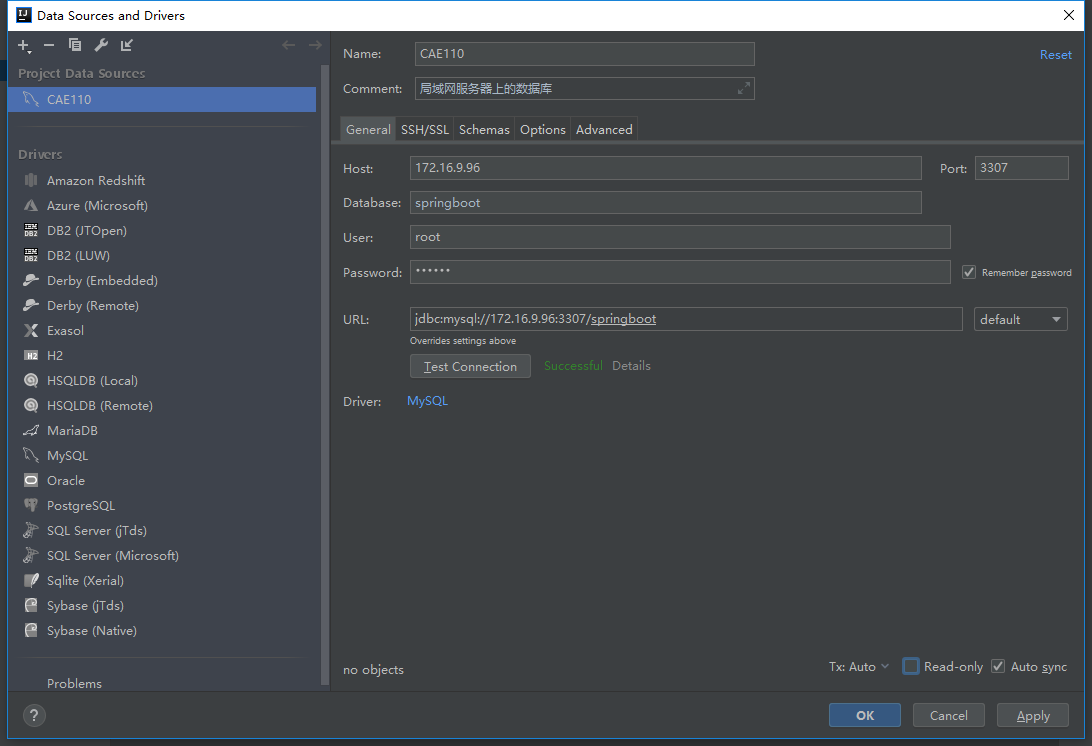
Task: Expand the Comment field with arrows icon
Action: [744, 88]
